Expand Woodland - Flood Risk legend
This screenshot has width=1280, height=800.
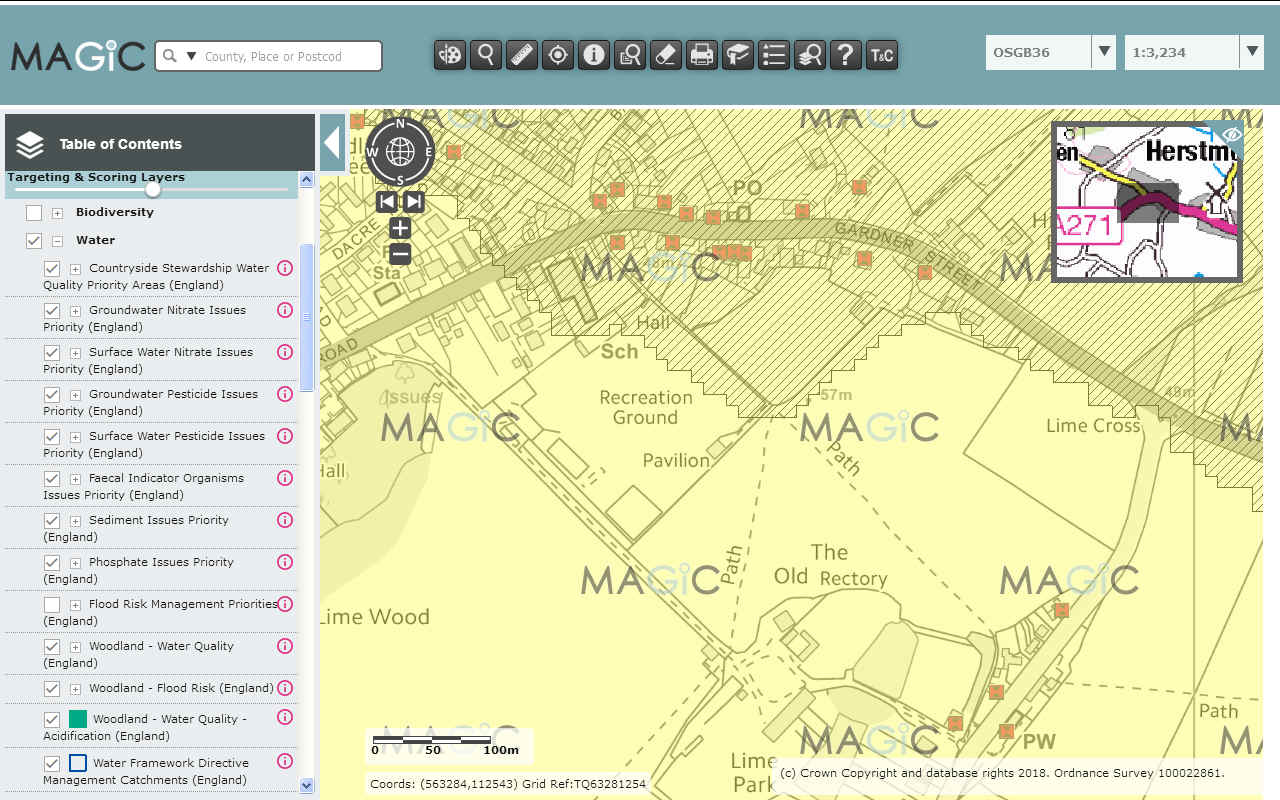[x=76, y=689]
